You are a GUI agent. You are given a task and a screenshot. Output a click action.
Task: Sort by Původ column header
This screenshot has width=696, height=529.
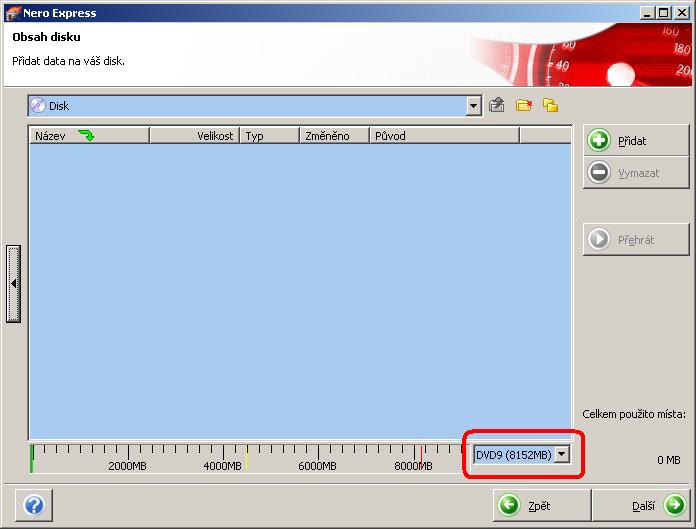click(444, 136)
